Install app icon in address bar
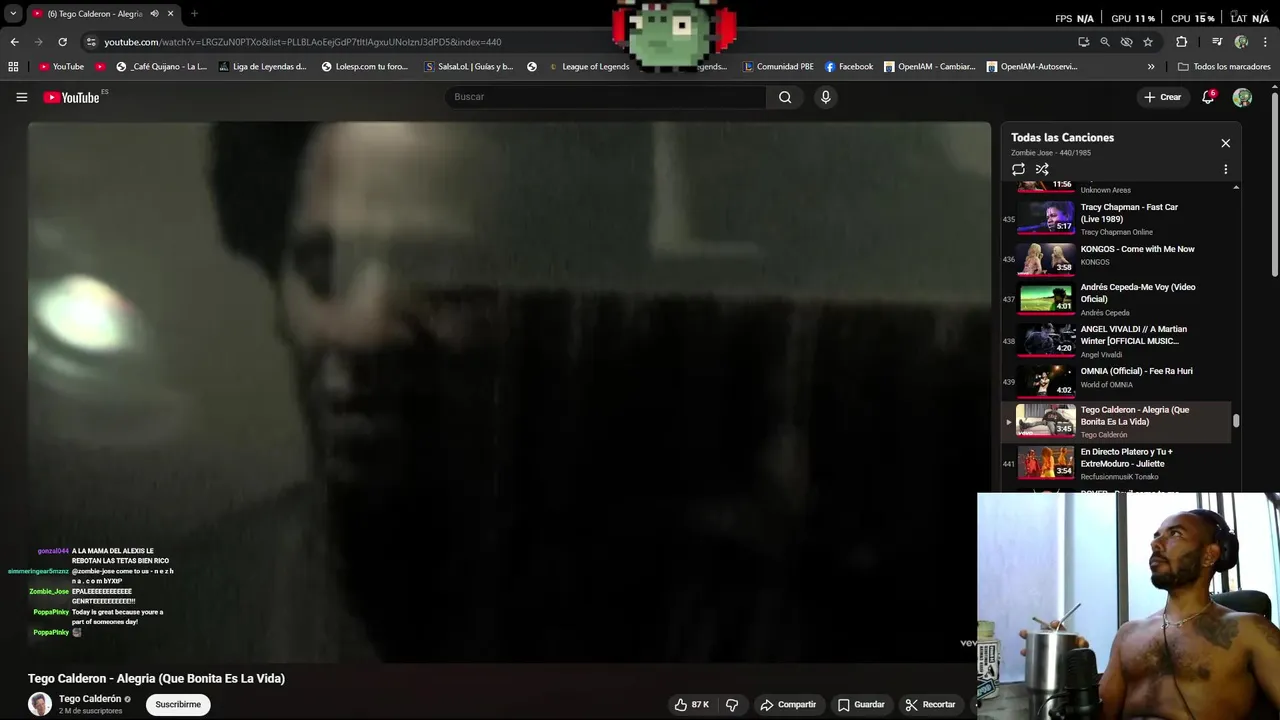 point(1084,42)
